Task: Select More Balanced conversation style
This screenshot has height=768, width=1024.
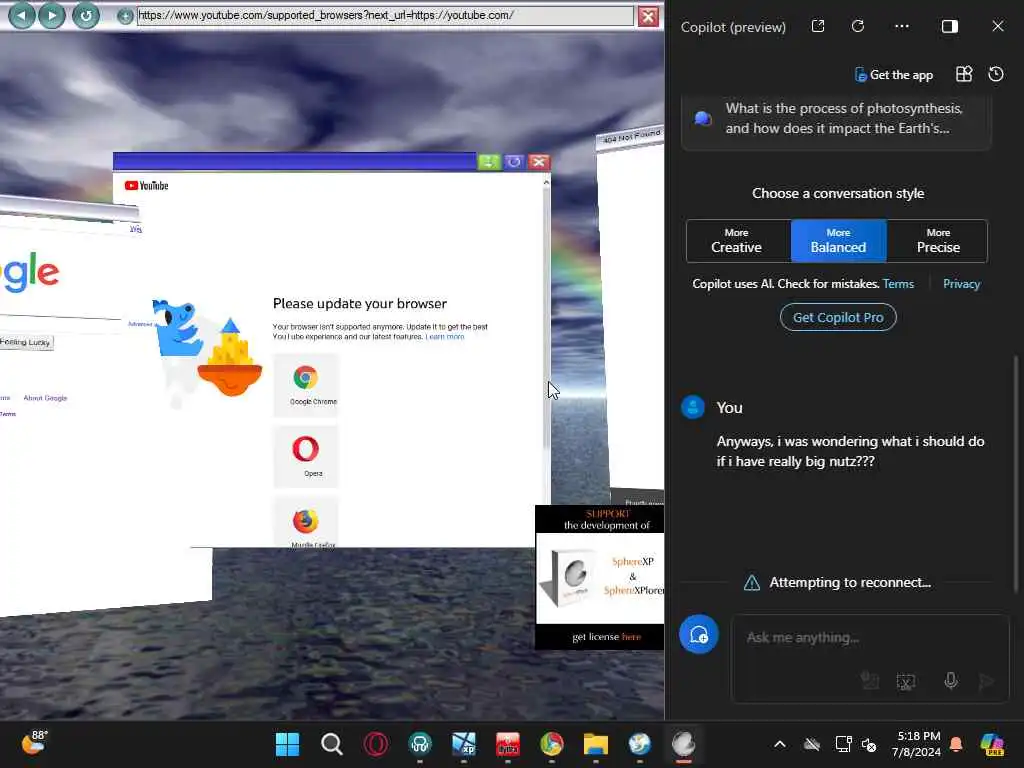Action: (839, 241)
